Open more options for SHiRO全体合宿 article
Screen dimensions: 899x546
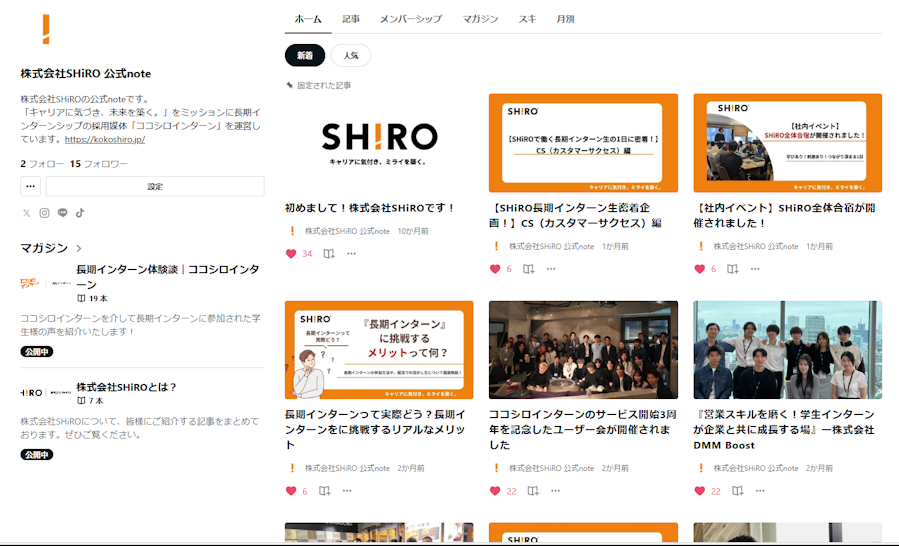click(755, 268)
